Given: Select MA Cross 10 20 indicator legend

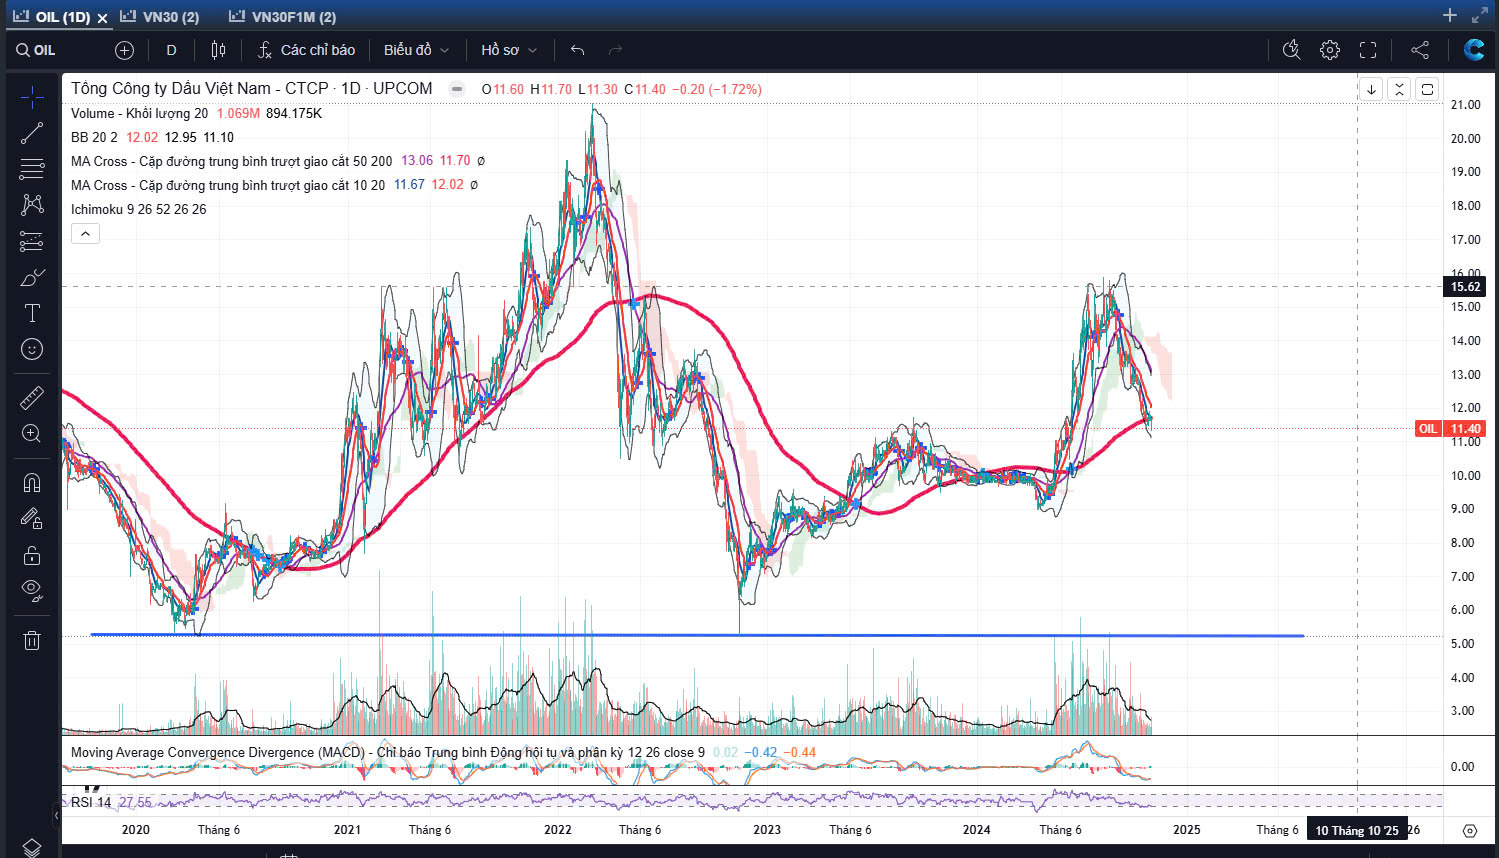Looking at the screenshot, I should pyautogui.click(x=227, y=185).
